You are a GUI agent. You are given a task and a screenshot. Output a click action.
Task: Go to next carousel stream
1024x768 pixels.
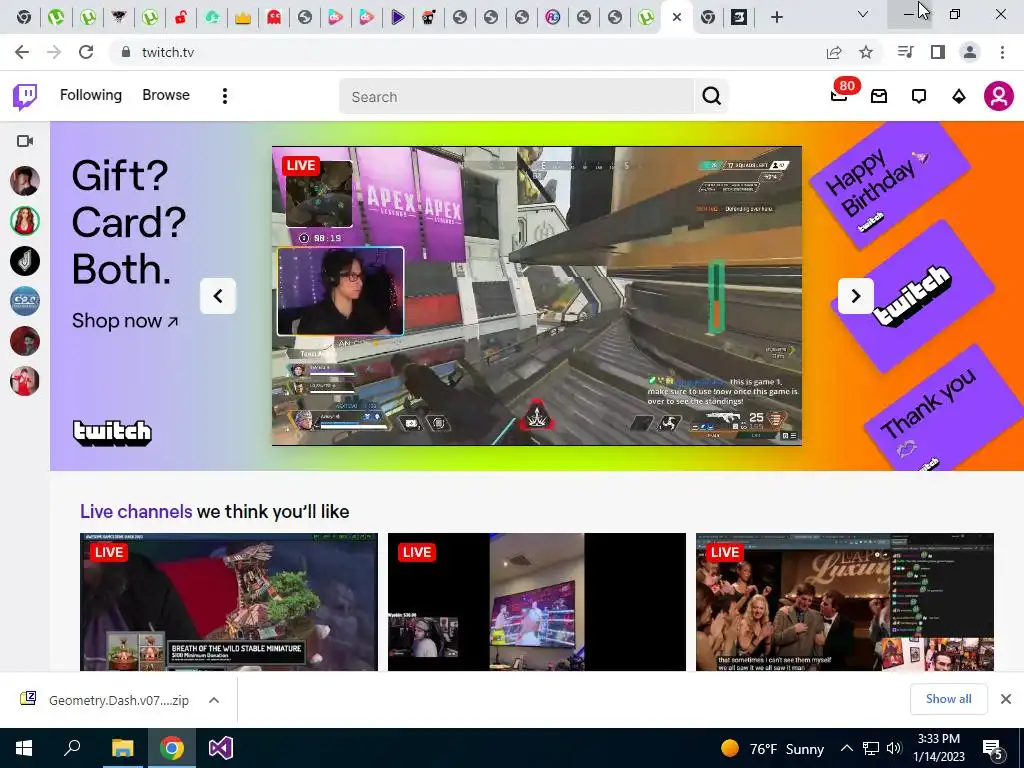coord(856,296)
